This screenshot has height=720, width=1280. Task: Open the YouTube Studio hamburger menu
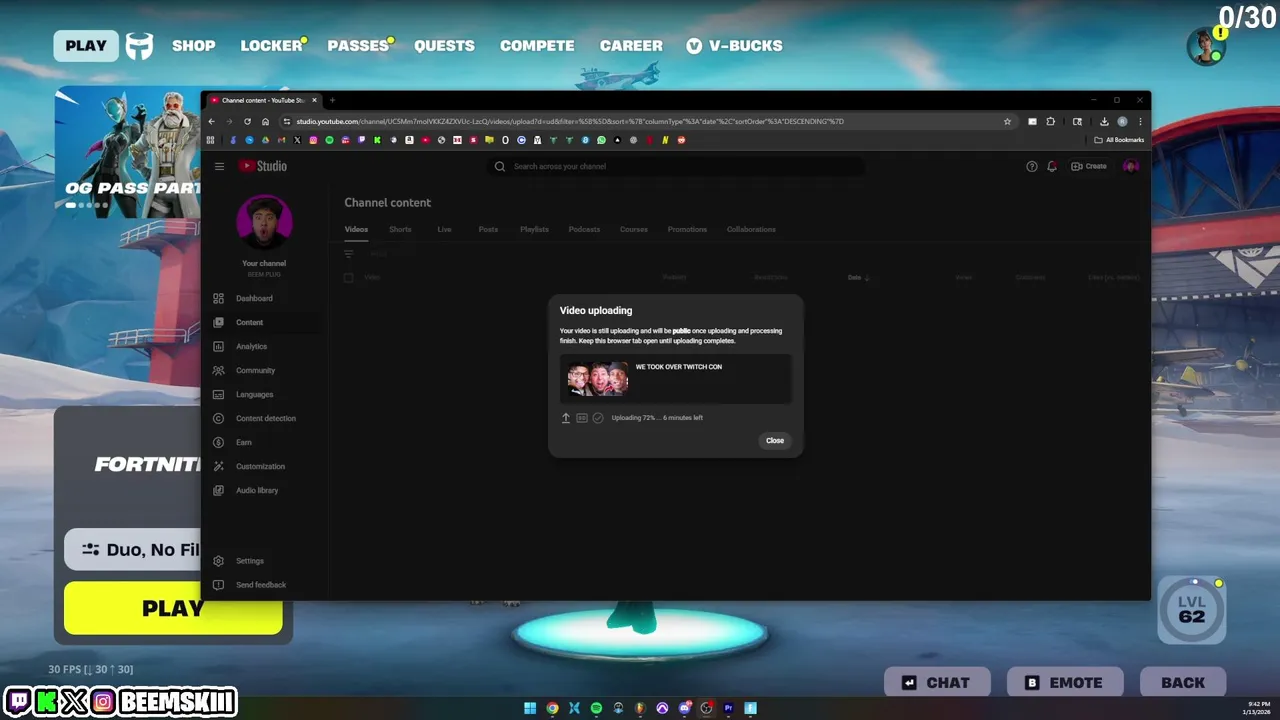coord(219,166)
